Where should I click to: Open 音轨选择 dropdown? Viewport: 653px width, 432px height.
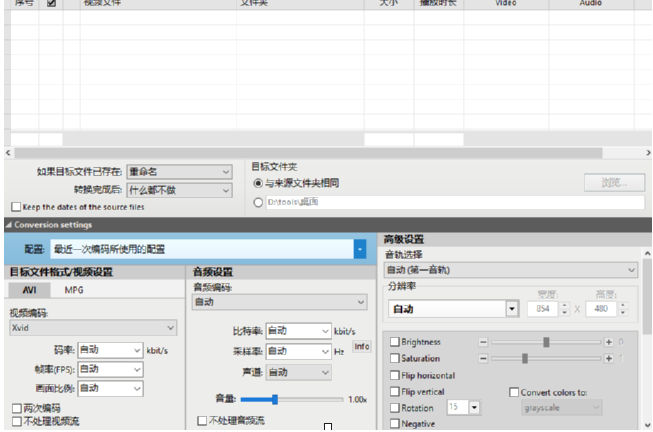coord(511,270)
